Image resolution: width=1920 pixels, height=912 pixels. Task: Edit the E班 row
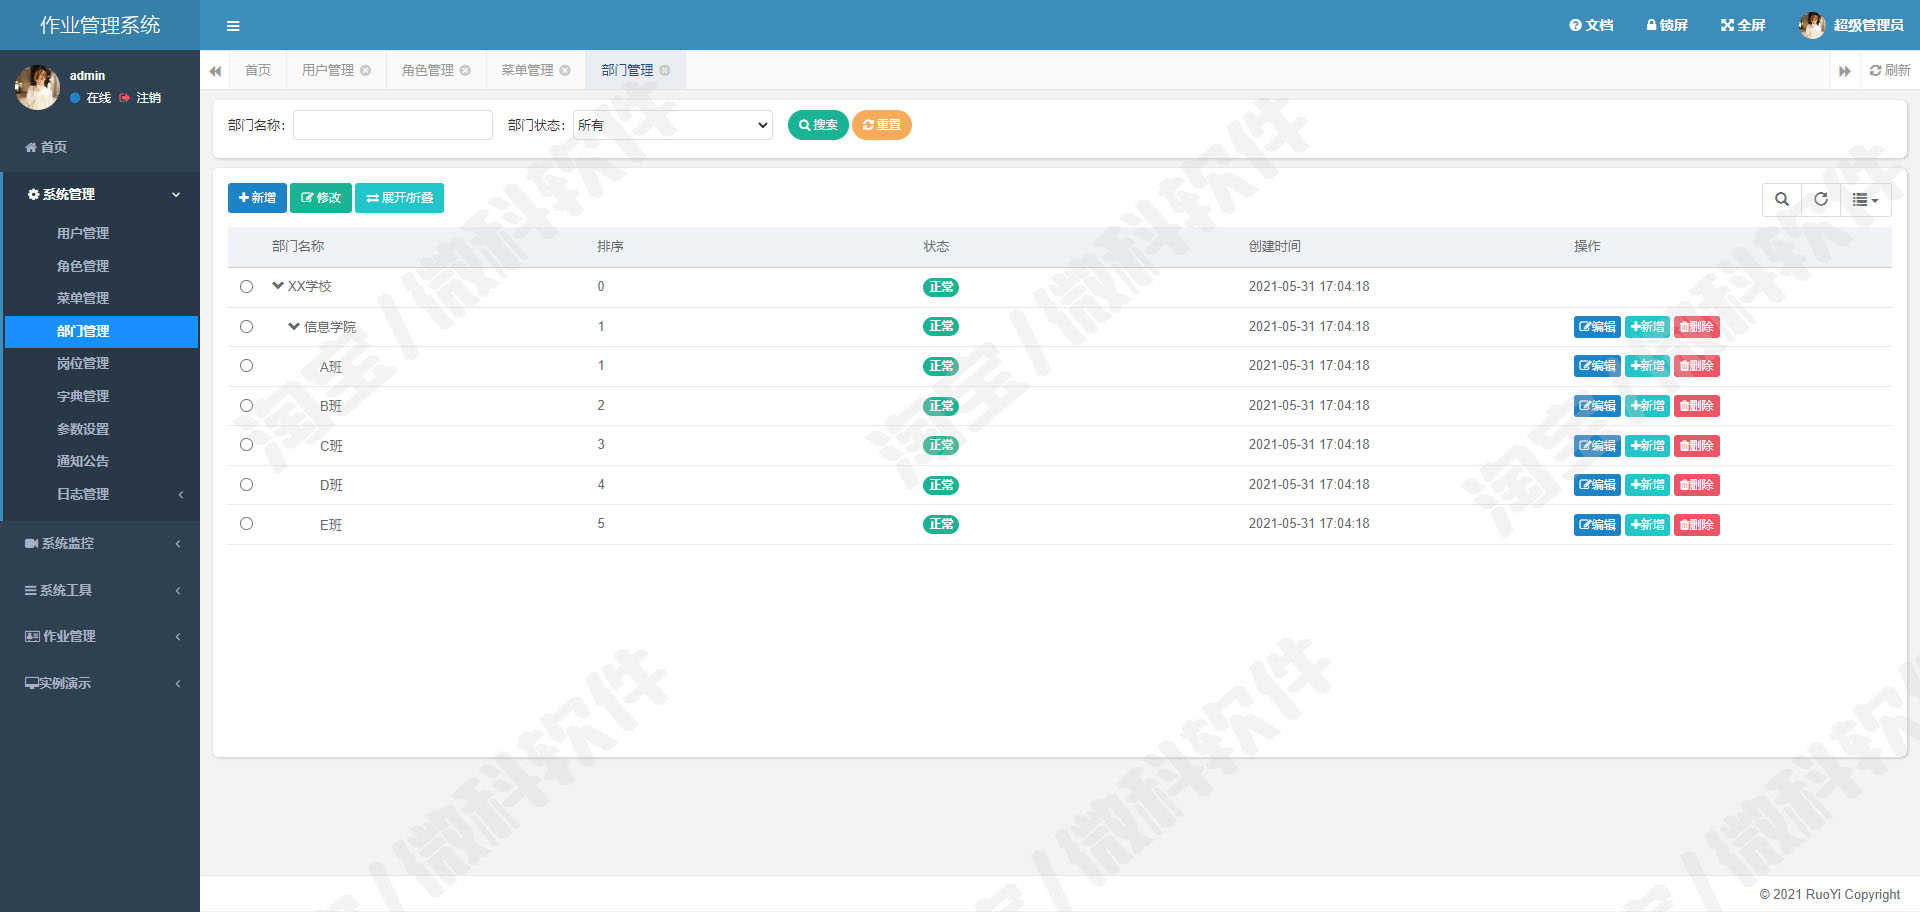tap(1597, 525)
